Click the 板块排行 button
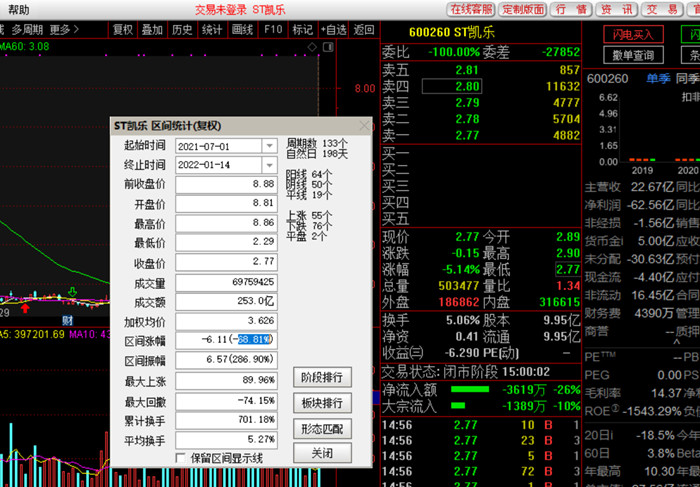 coord(322,403)
